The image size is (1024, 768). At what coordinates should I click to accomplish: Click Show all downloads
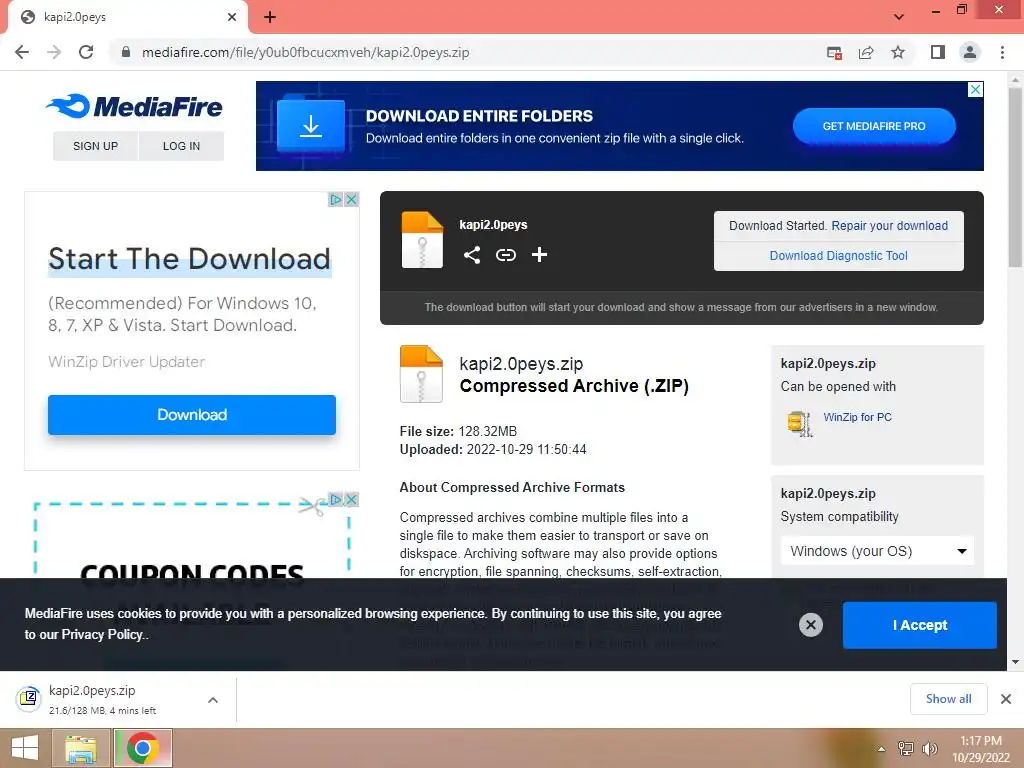point(948,699)
